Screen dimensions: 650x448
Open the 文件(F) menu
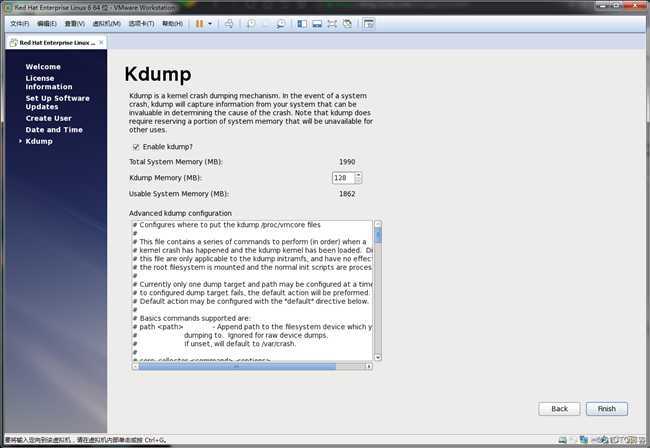click(19, 24)
